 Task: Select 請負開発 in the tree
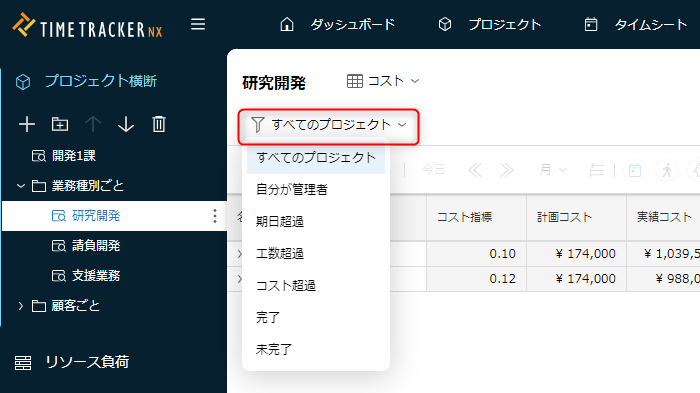(x=96, y=246)
